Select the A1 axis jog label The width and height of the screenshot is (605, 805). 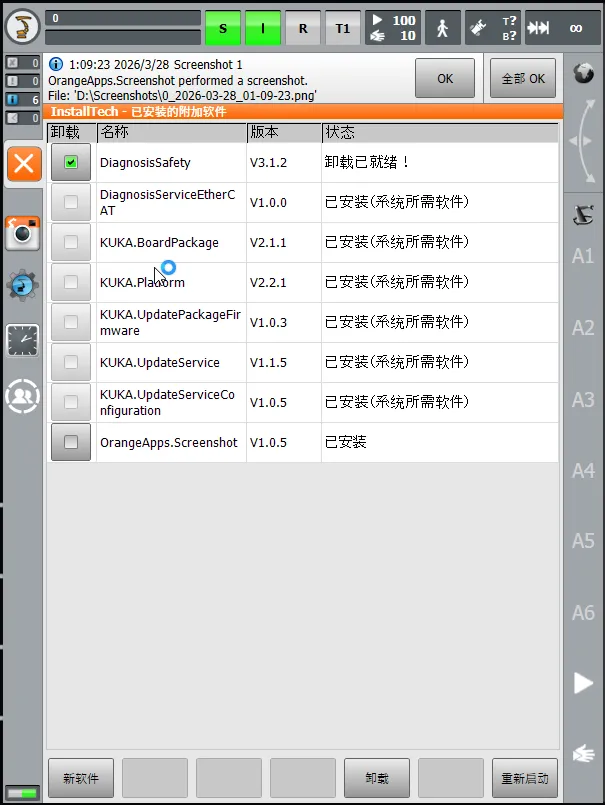coord(583,256)
